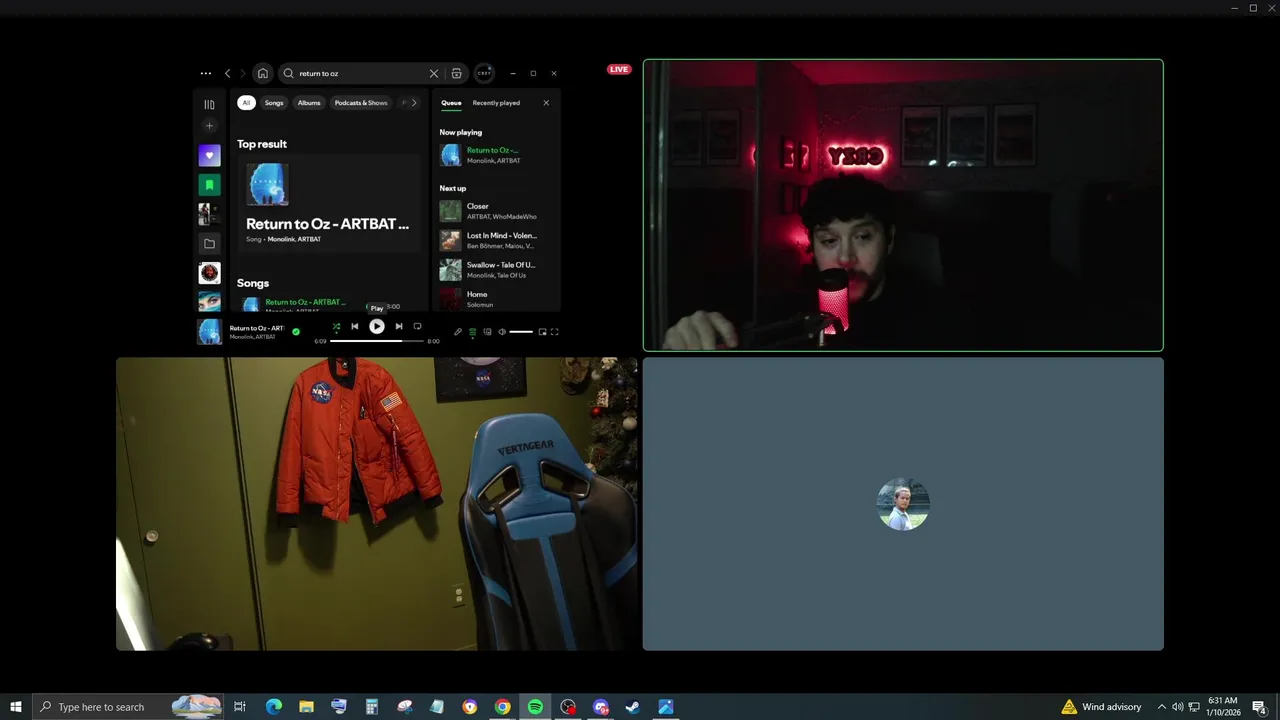Switch to Google Chrome on the taskbar
The width and height of the screenshot is (1280, 720).
pyautogui.click(x=502, y=707)
